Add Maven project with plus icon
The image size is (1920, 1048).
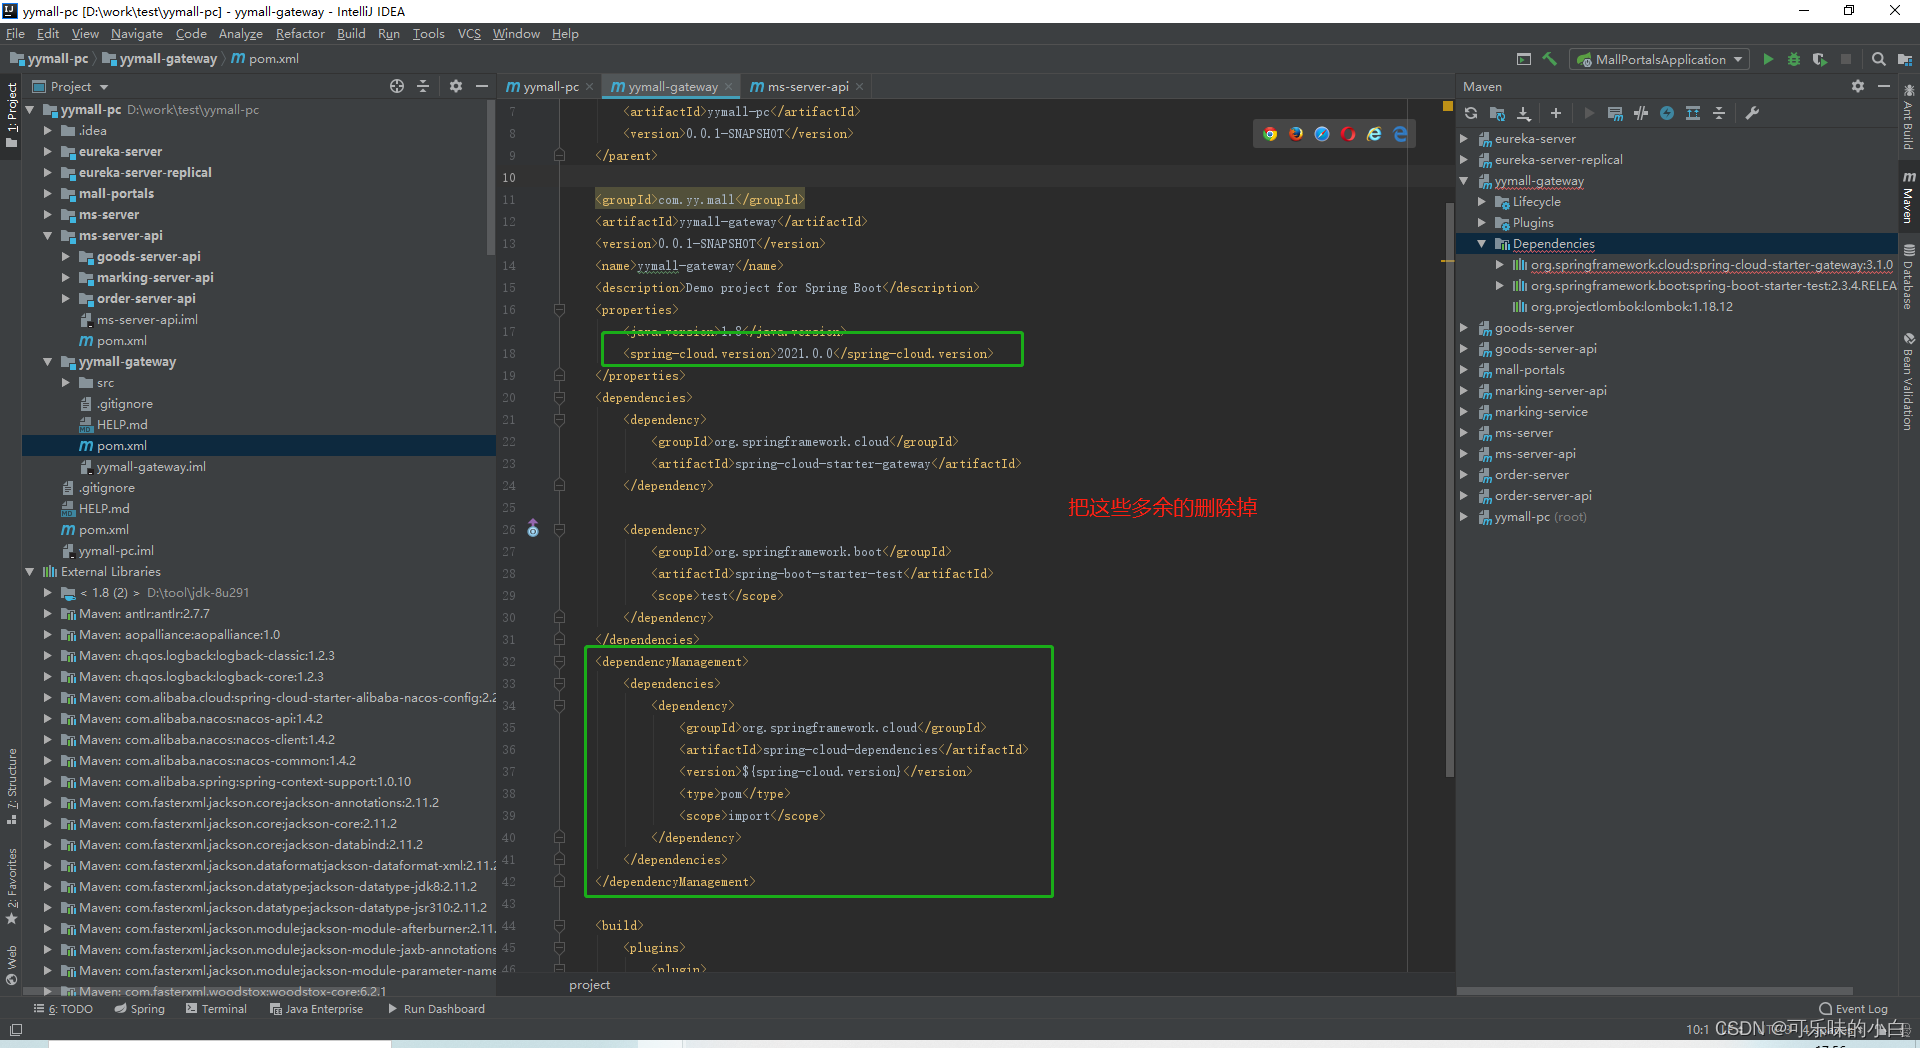point(1555,113)
